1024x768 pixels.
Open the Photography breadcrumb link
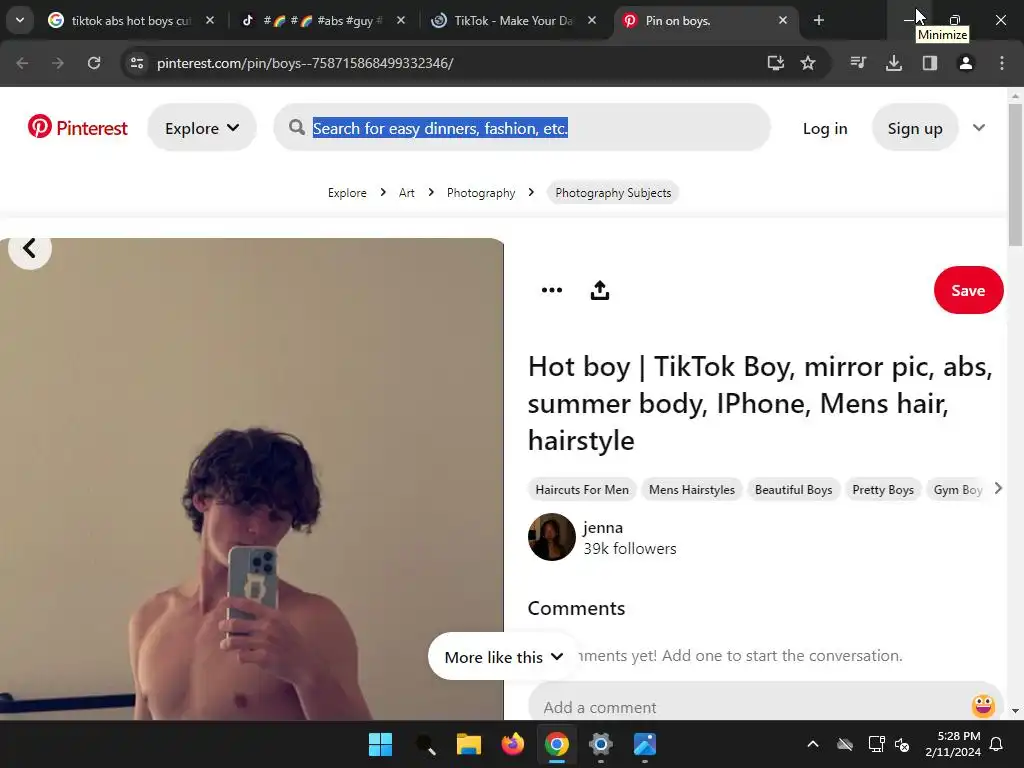(481, 193)
